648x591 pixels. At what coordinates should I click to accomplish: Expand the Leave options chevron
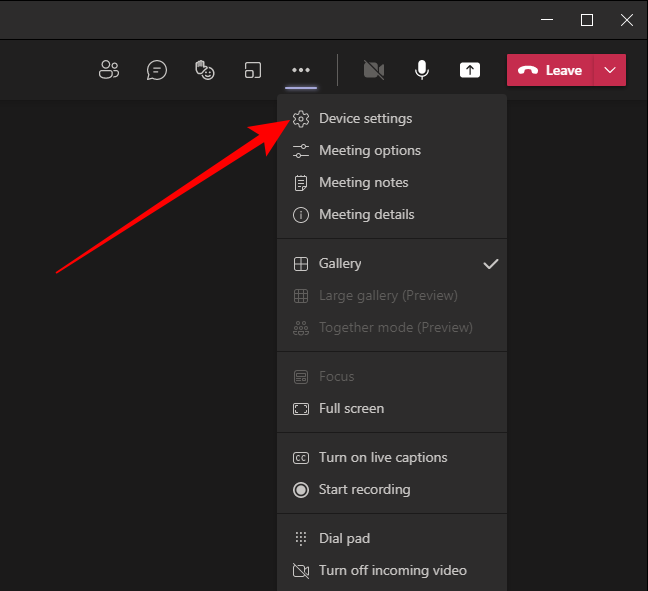610,70
